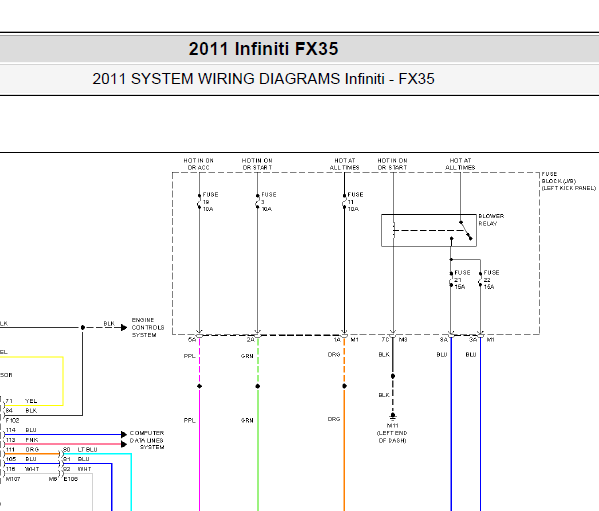Select "HOT IN ON OR START" above connector 7C
The height and width of the screenshot is (511, 599).
392,164
